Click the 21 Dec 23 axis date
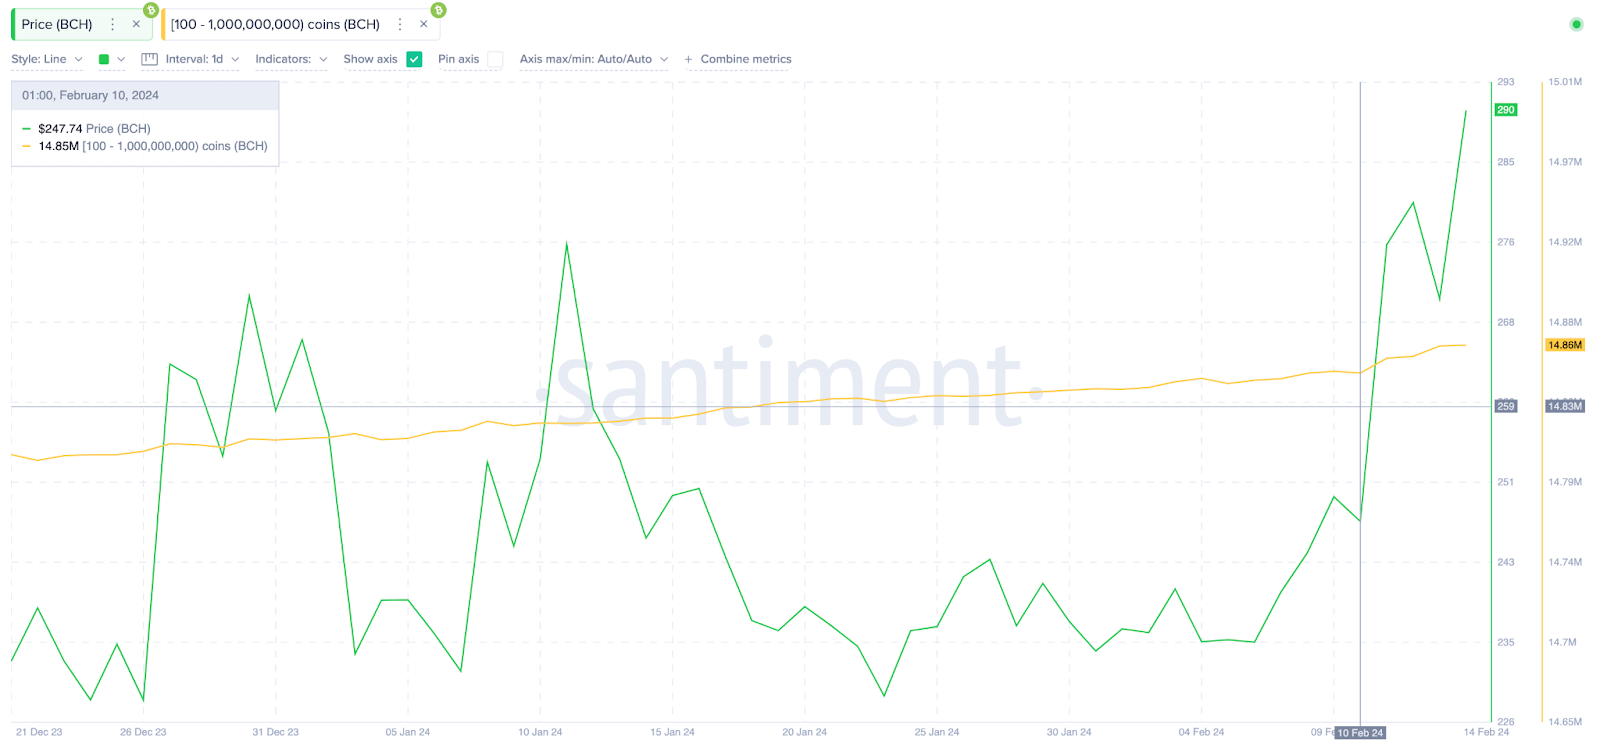Screen dimensions: 1600x748 (x=39, y=732)
